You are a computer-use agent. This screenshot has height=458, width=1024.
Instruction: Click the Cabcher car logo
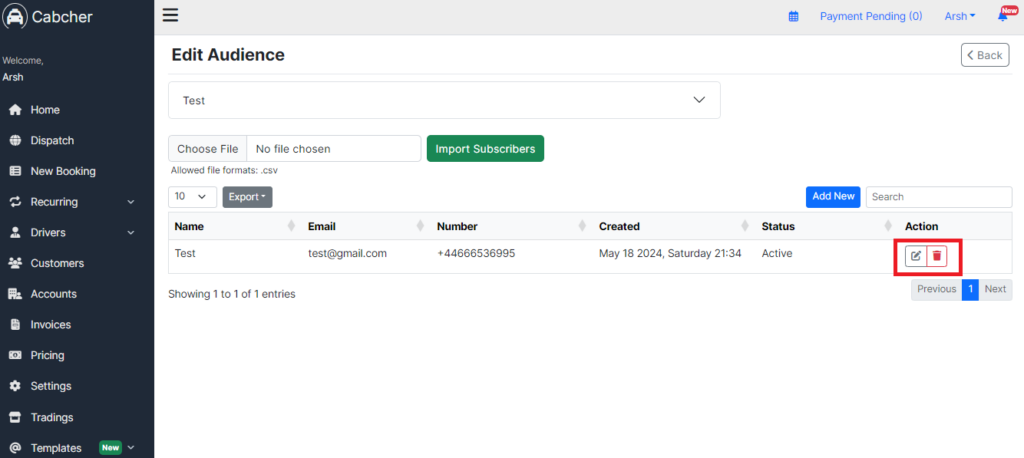tap(15, 17)
